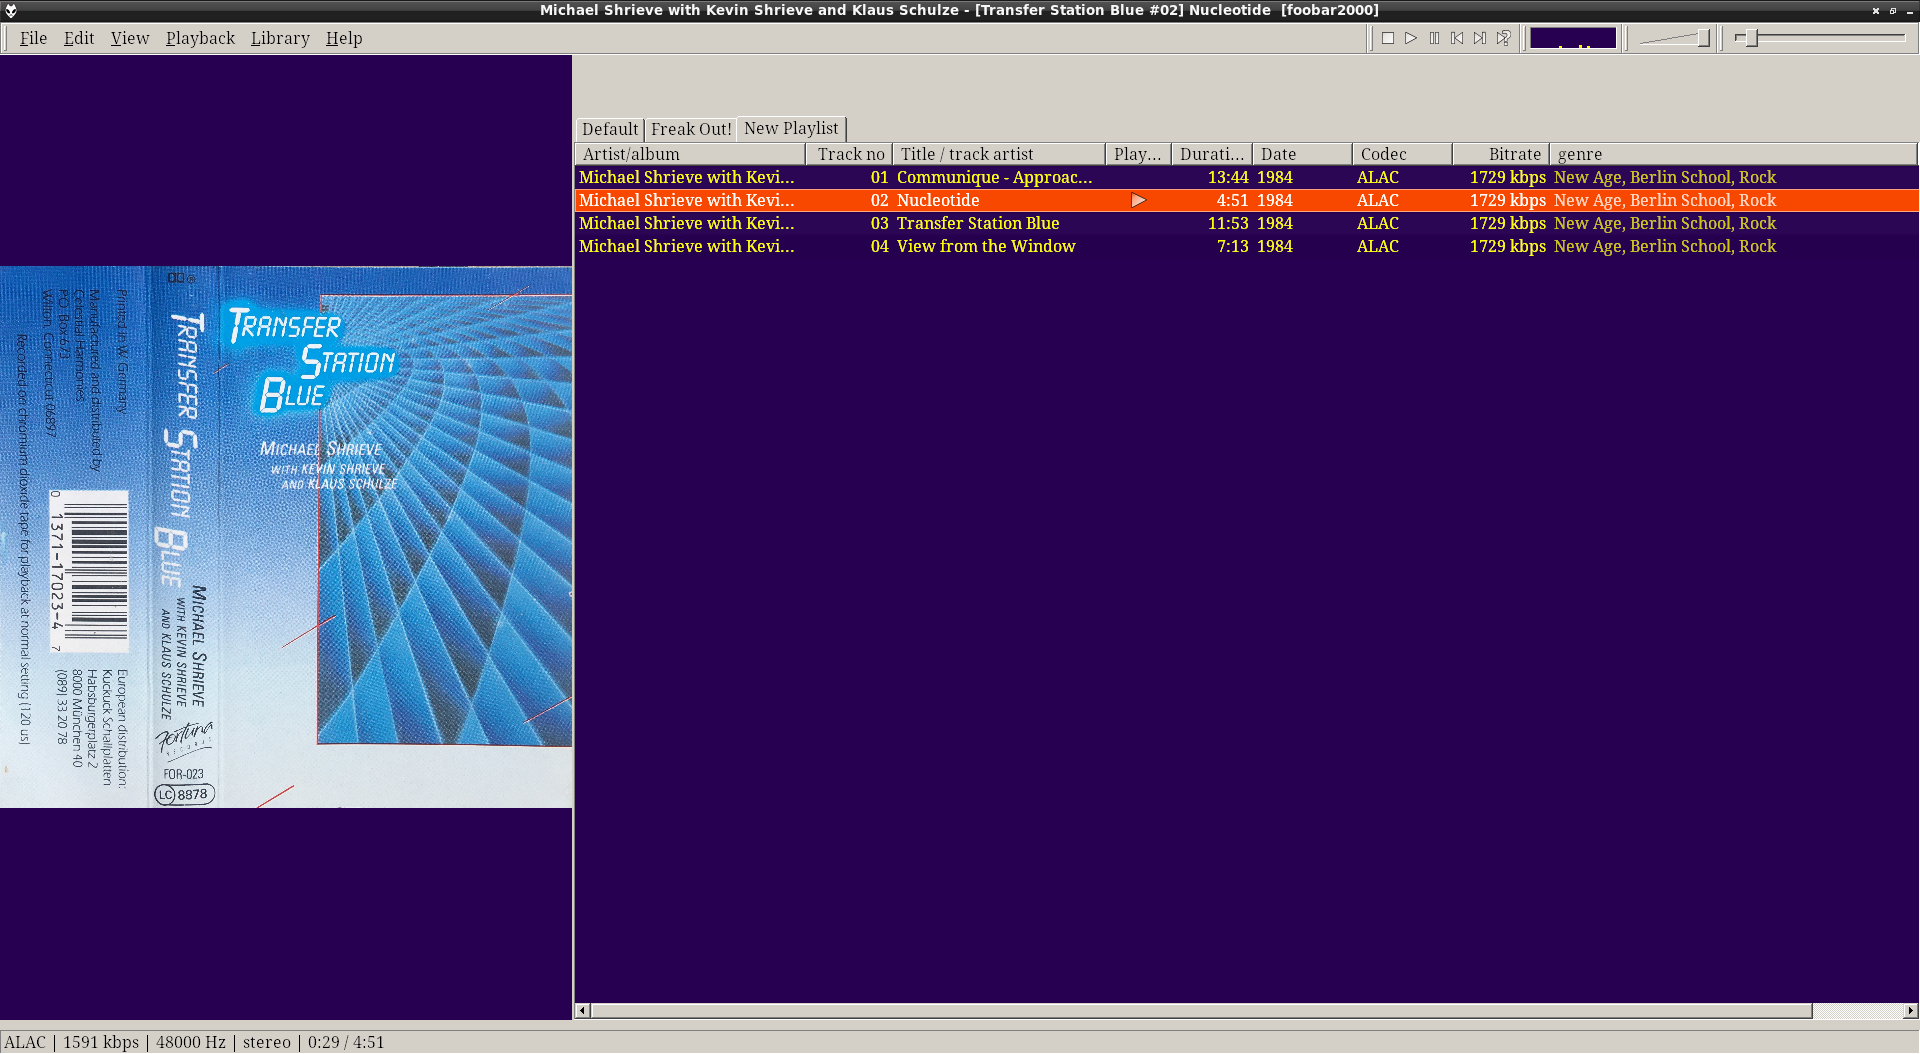Open the Edit menu

coord(79,38)
